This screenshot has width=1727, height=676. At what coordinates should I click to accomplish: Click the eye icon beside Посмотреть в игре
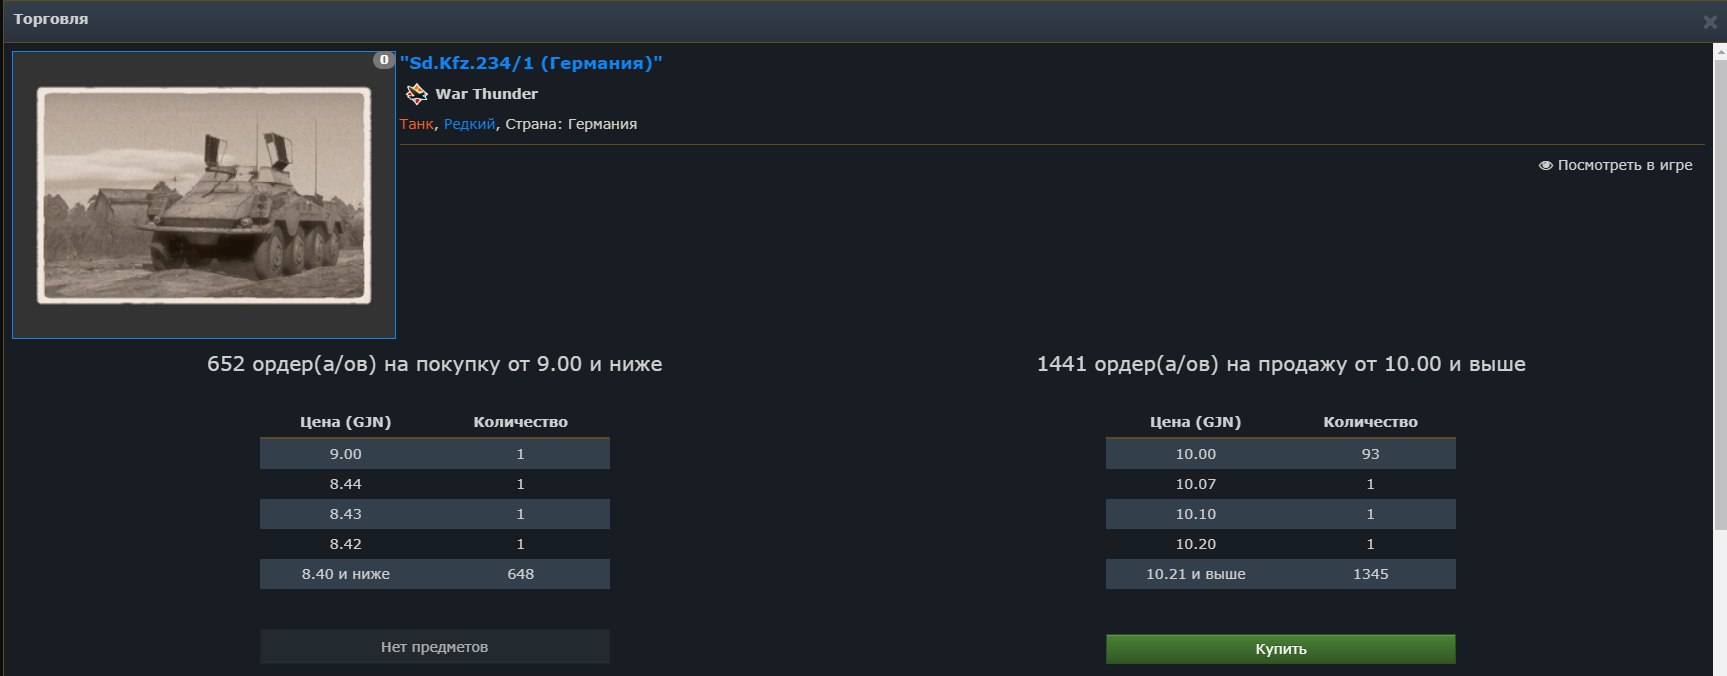pos(1545,165)
